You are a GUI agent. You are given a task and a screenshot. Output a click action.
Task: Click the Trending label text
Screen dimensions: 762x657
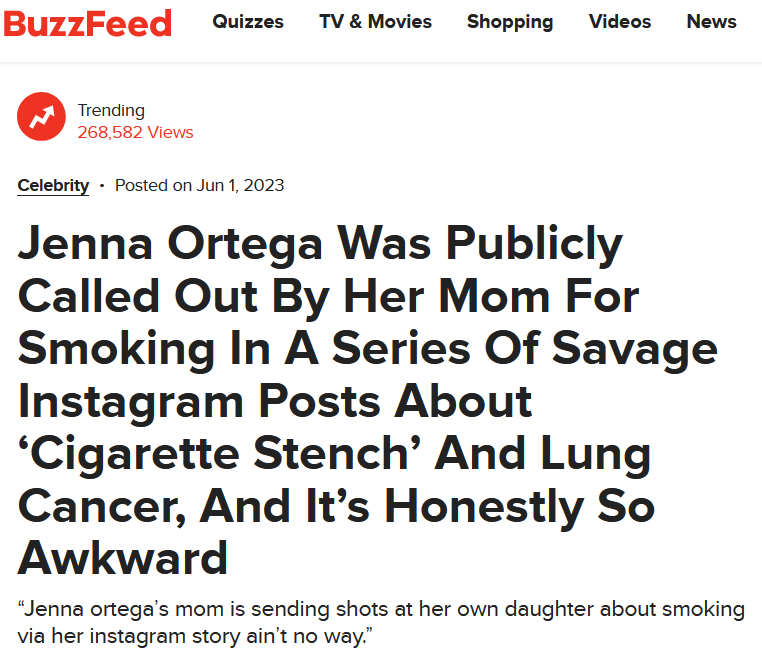pyautogui.click(x=111, y=111)
